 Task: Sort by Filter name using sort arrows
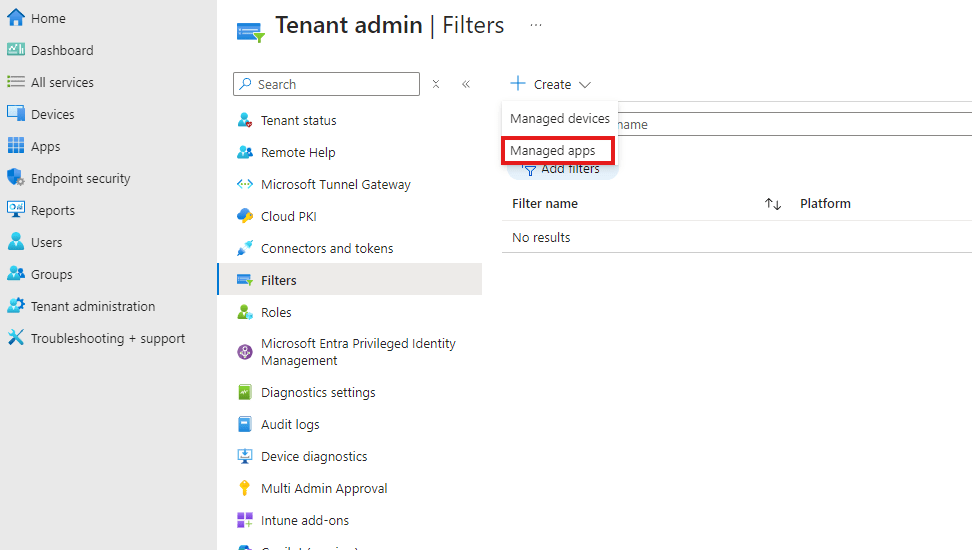(x=772, y=204)
